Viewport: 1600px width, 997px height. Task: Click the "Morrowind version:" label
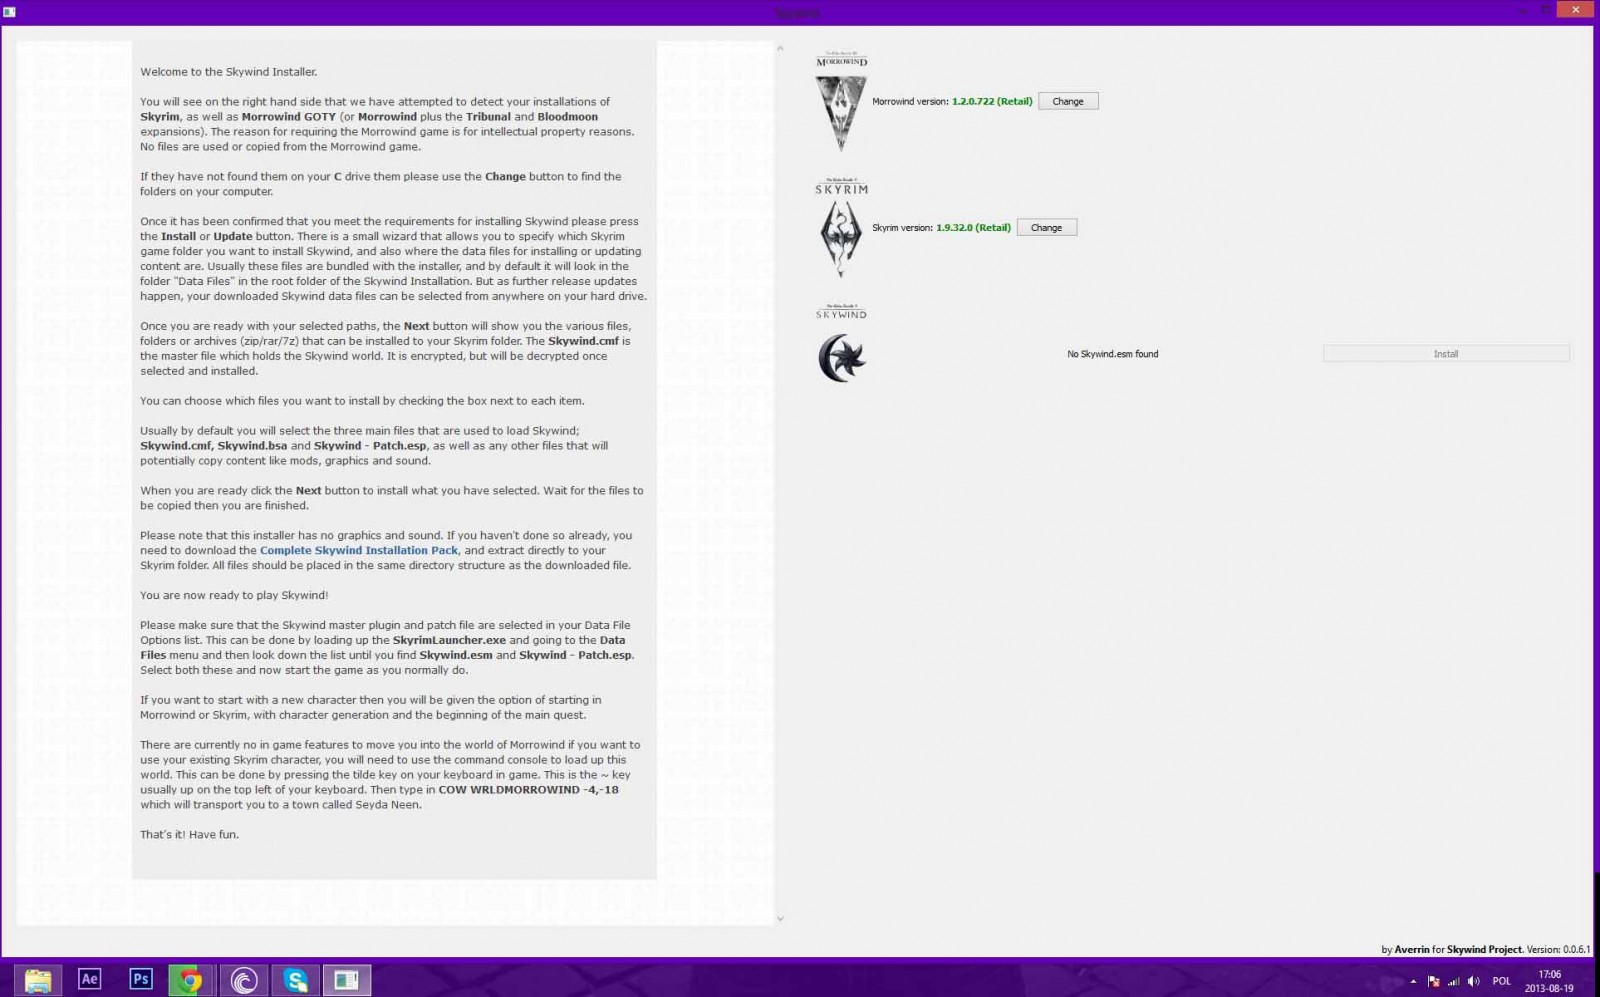point(910,101)
